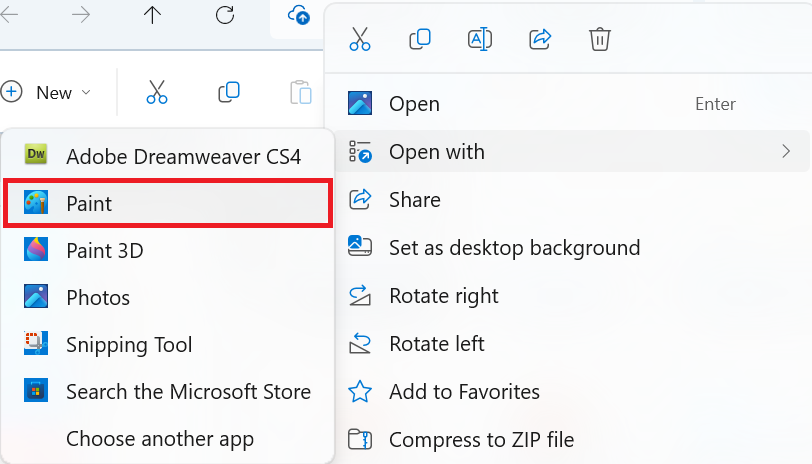Click the Copy icon in Explorer toolbar
812x464 pixels.
229,93
